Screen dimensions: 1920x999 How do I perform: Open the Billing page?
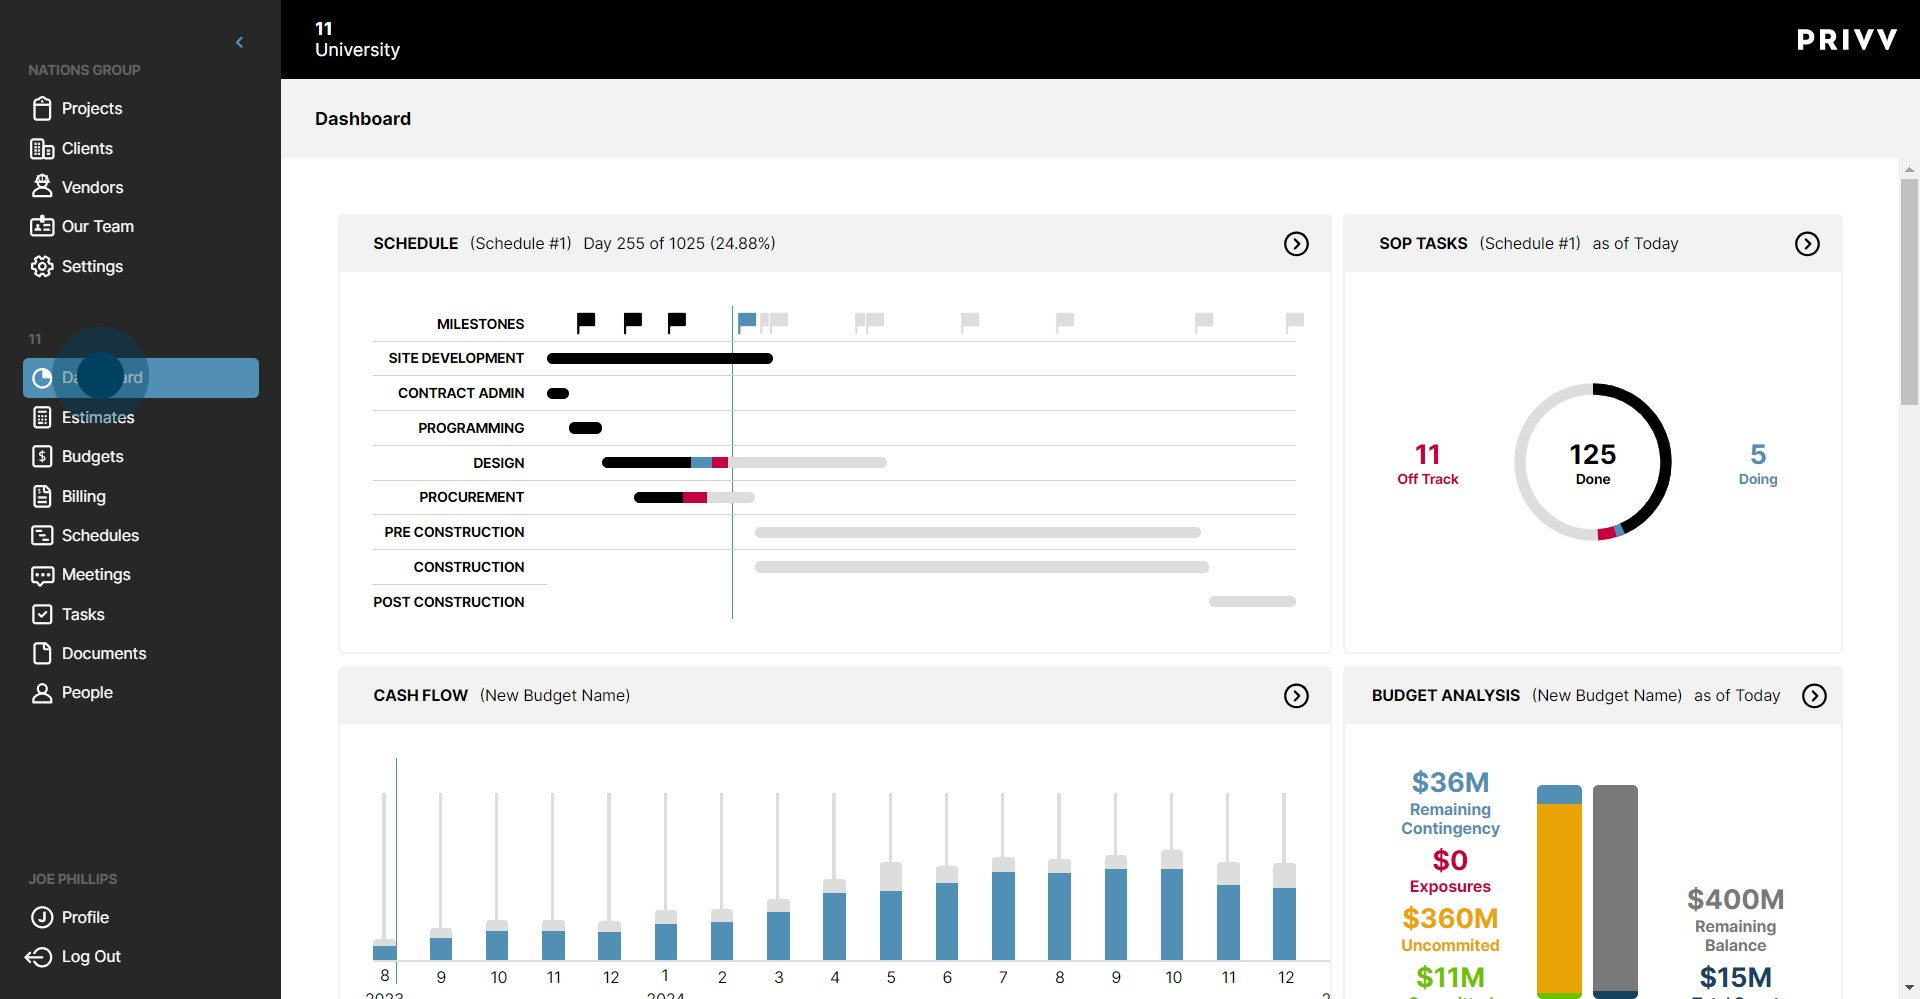pyautogui.click(x=83, y=496)
